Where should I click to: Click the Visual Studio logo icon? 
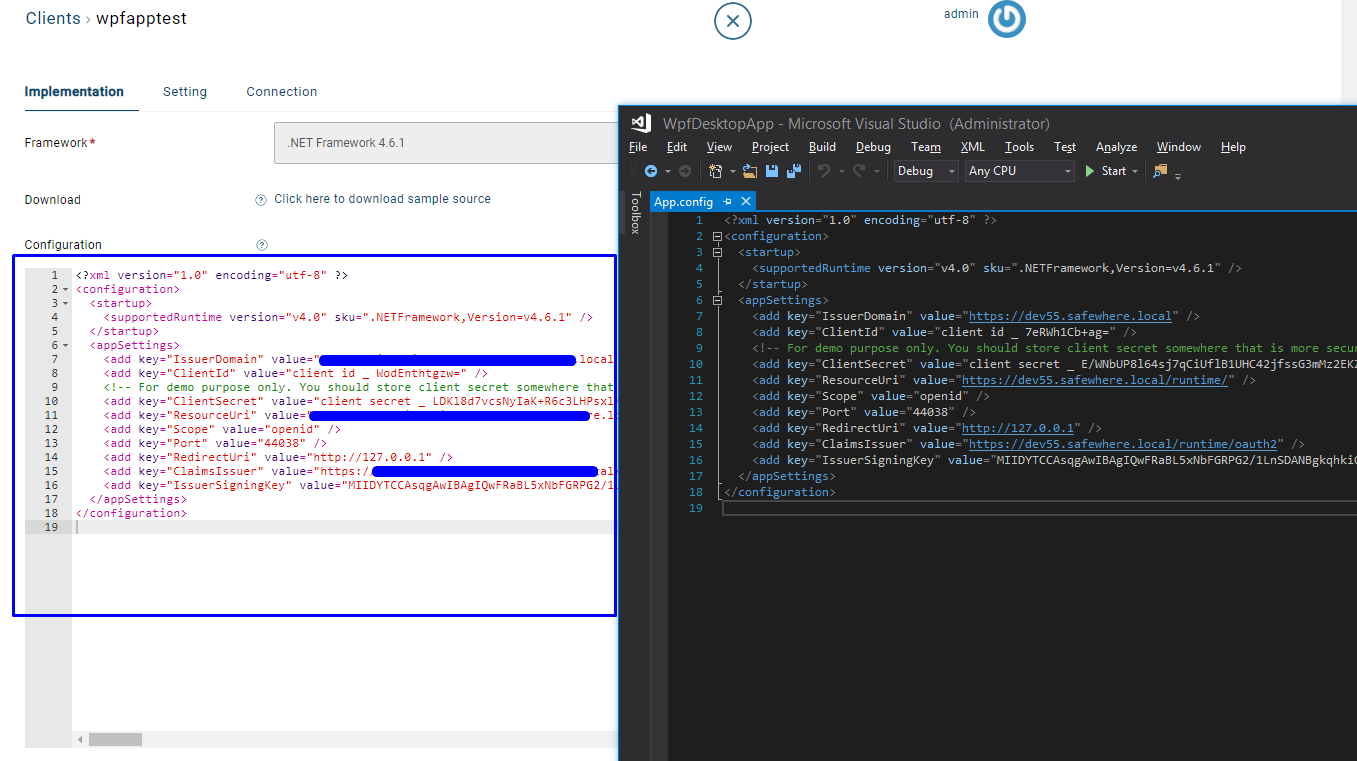click(x=641, y=123)
